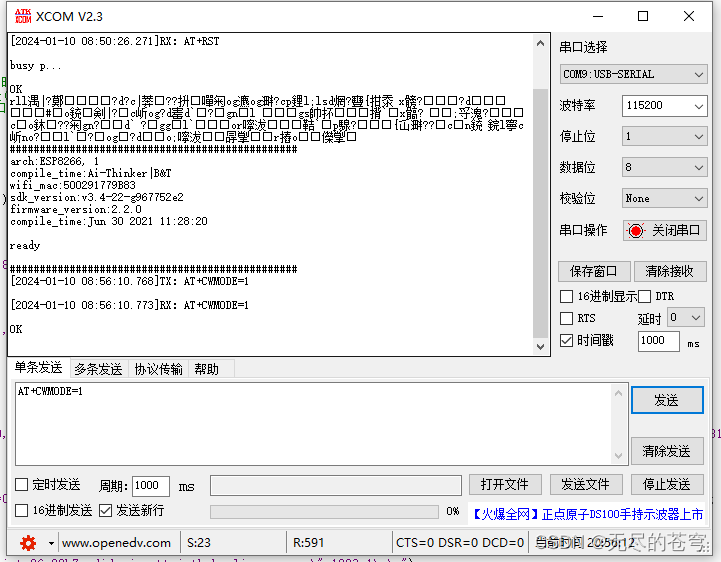Click the CTS=0 DSR=0 DCD=0 status
This screenshot has height=562, width=721.
coord(460,543)
